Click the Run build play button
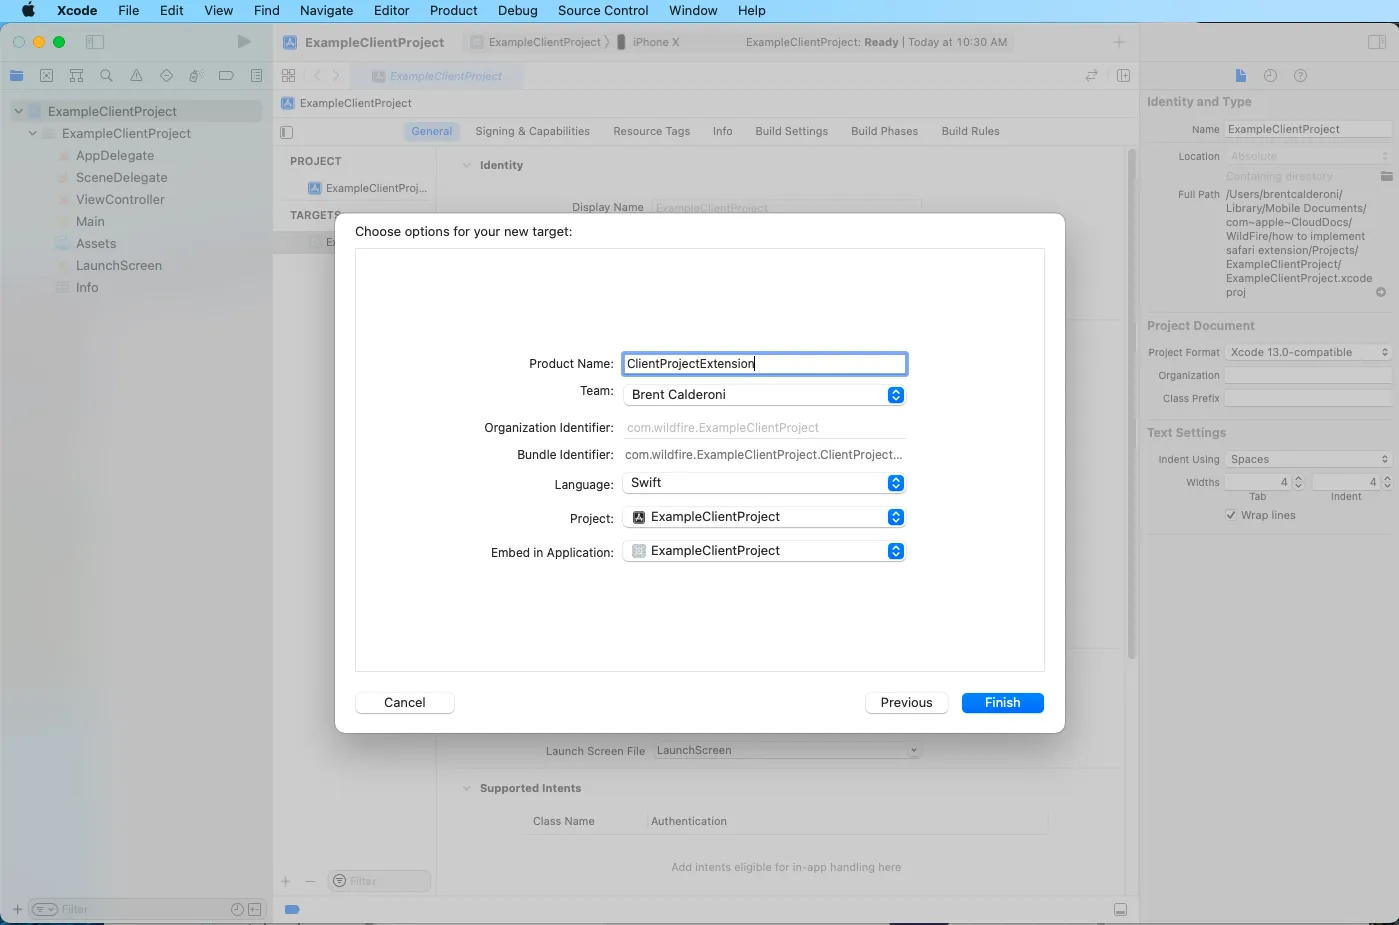The height and width of the screenshot is (925, 1399). point(244,42)
